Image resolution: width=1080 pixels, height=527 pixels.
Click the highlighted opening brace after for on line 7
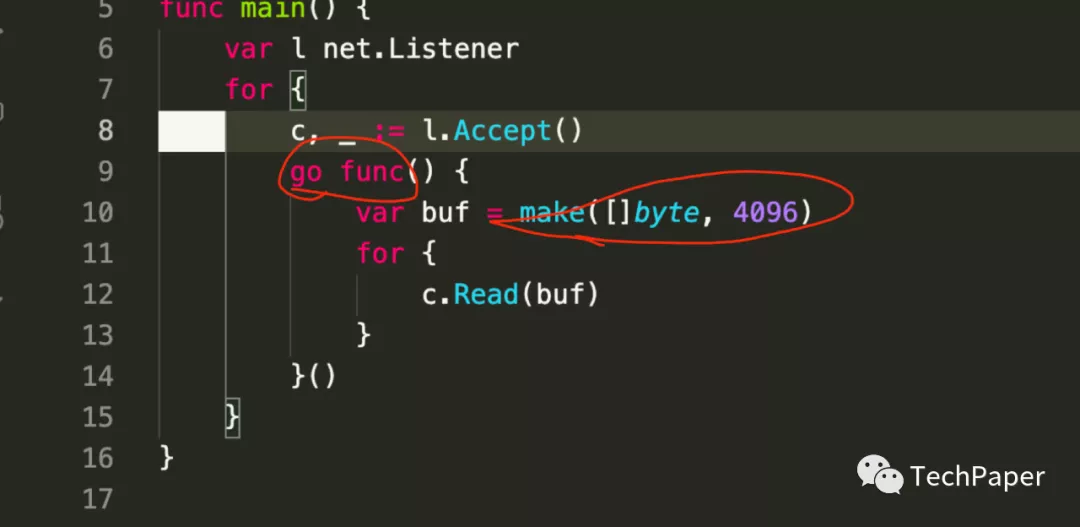pyautogui.click(x=298, y=90)
